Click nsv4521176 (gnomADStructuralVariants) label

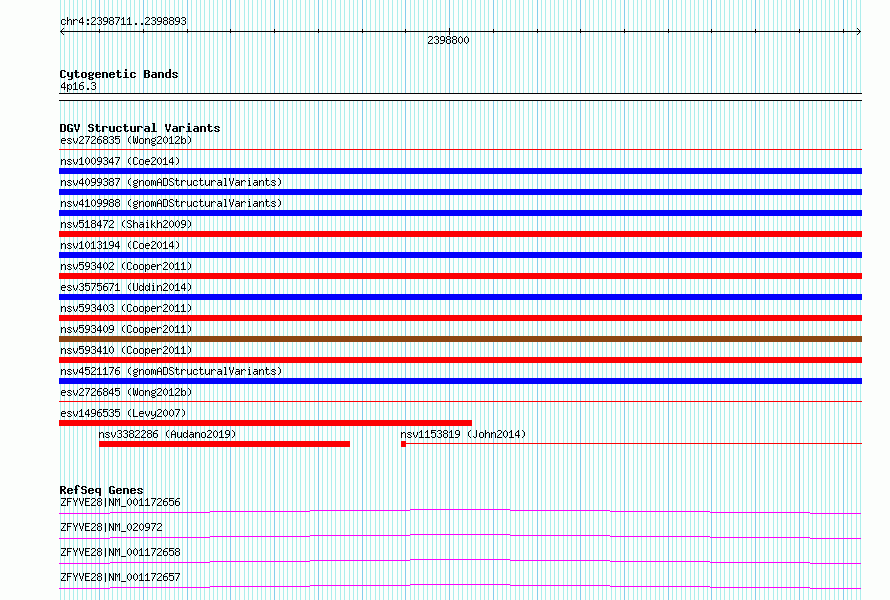[x=171, y=371]
